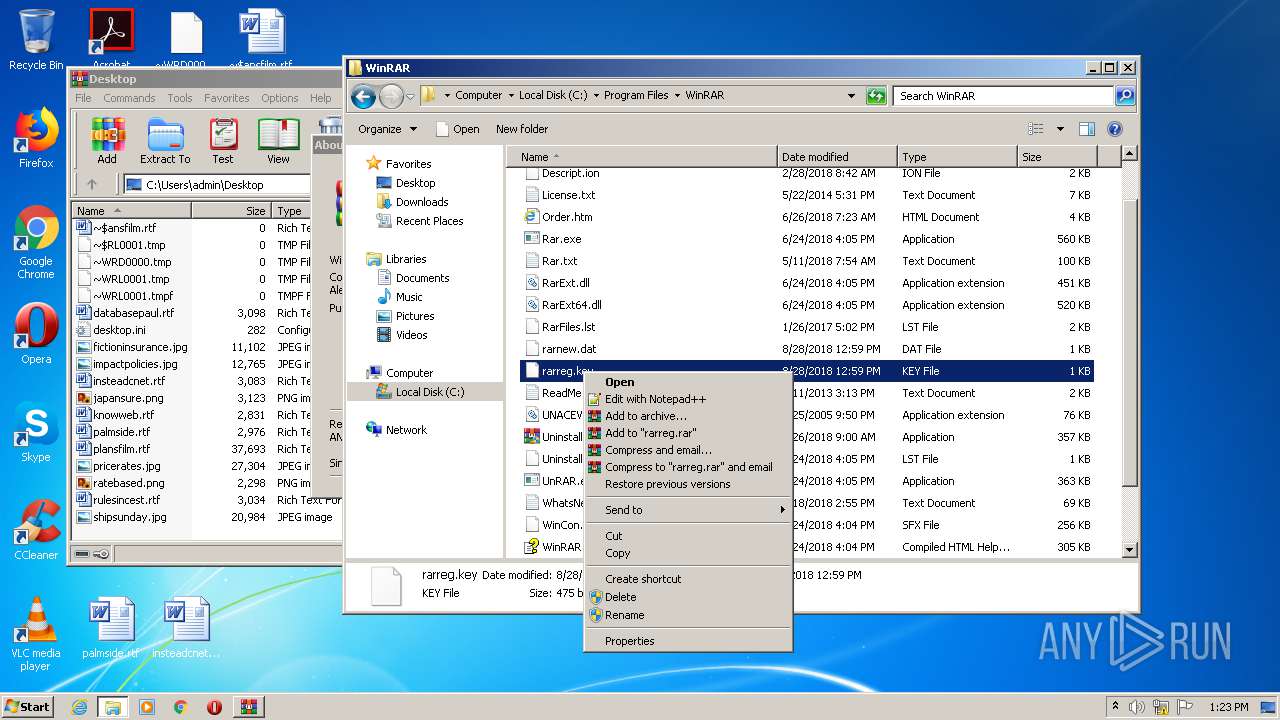Show hidden system tray icons
This screenshot has height=720, width=1280.
tap(1115, 707)
